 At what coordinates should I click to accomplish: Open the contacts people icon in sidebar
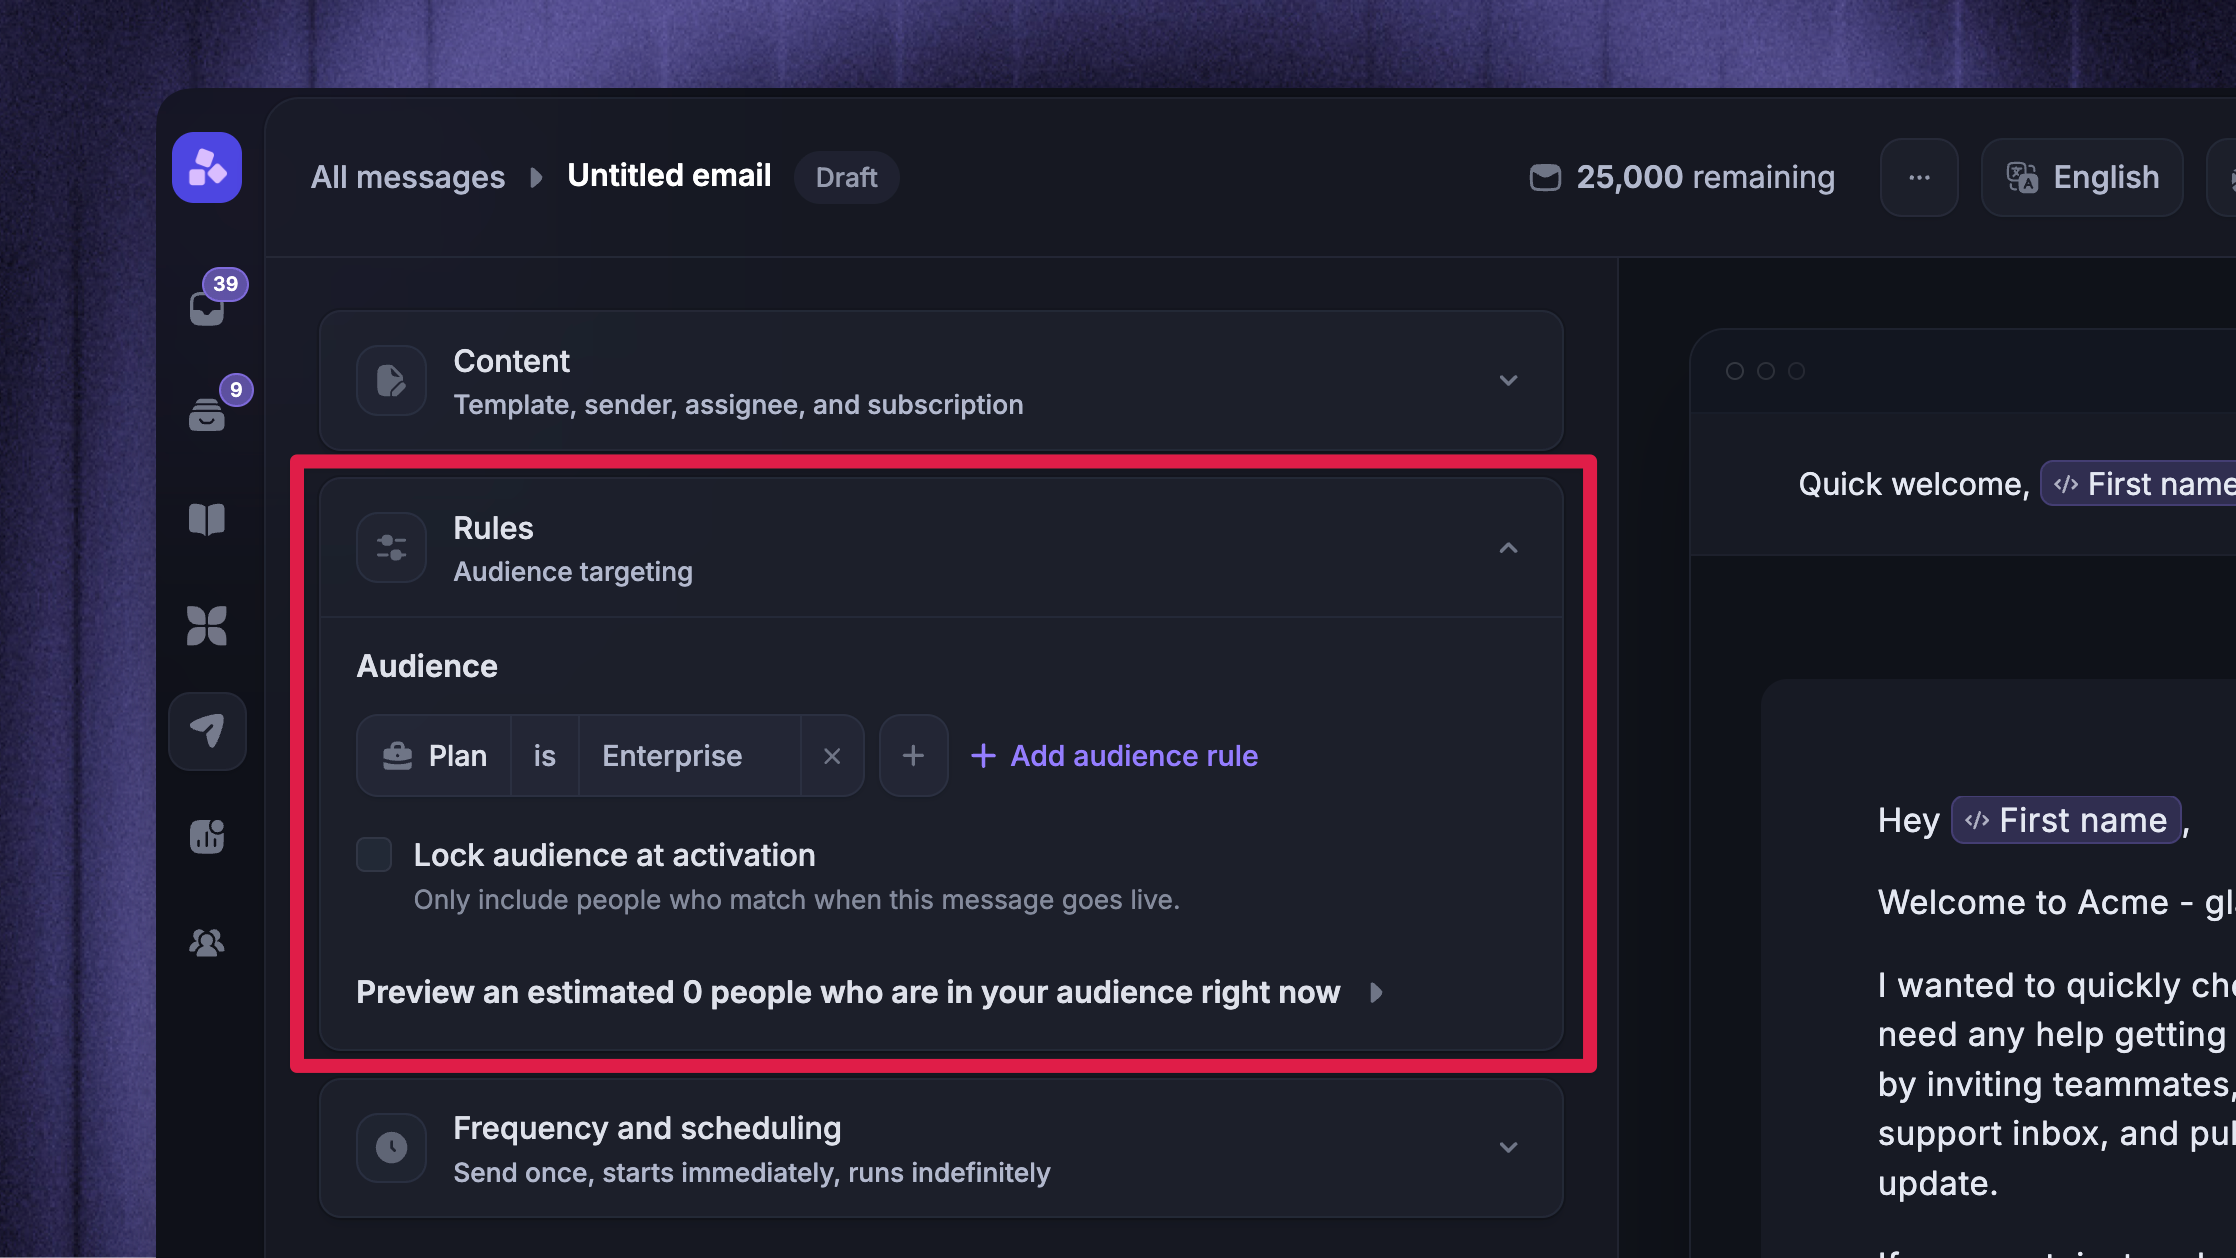[207, 942]
